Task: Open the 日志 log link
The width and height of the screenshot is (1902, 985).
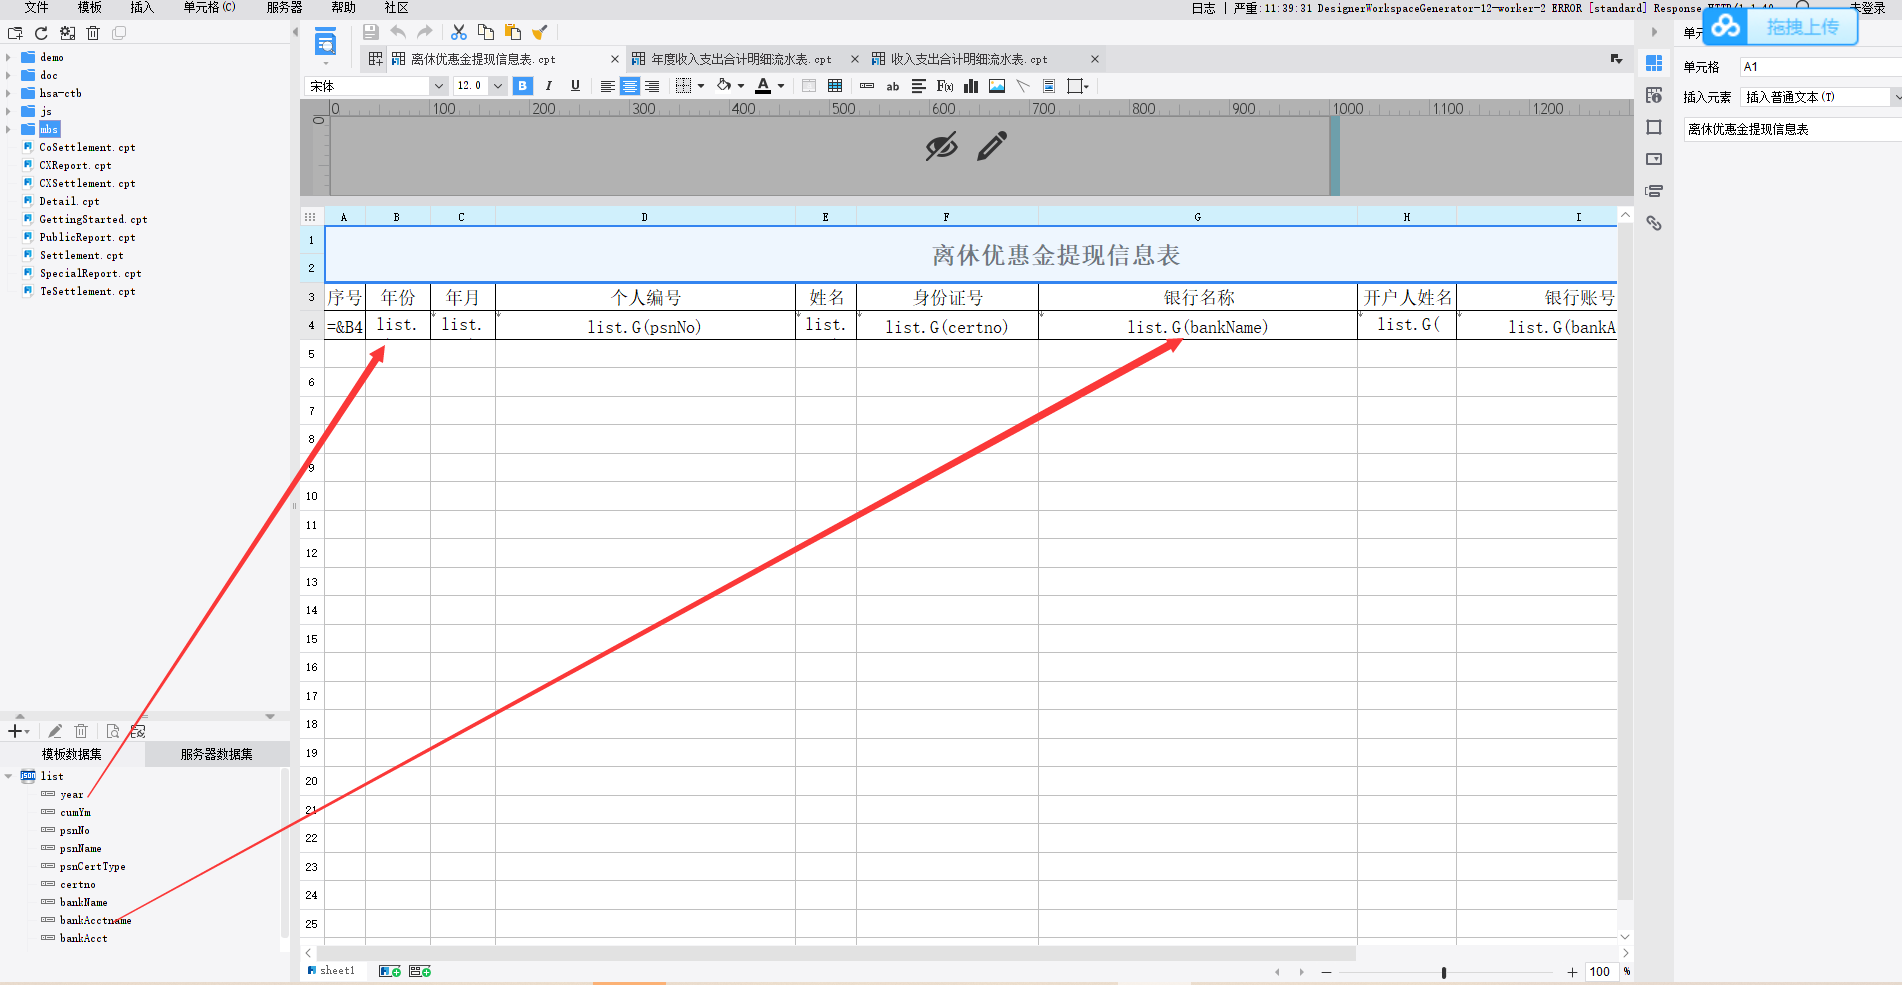Action: click(x=1203, y=8)
